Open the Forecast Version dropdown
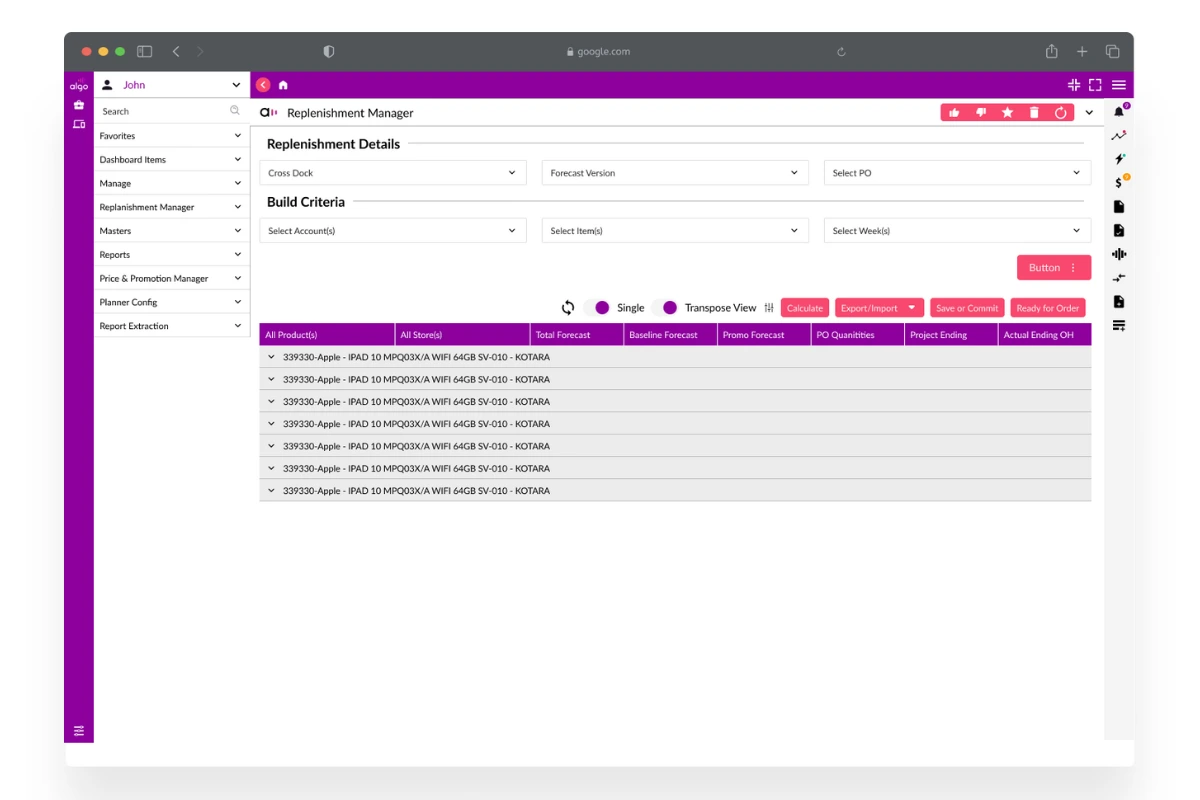 click(x=675, y=173)
